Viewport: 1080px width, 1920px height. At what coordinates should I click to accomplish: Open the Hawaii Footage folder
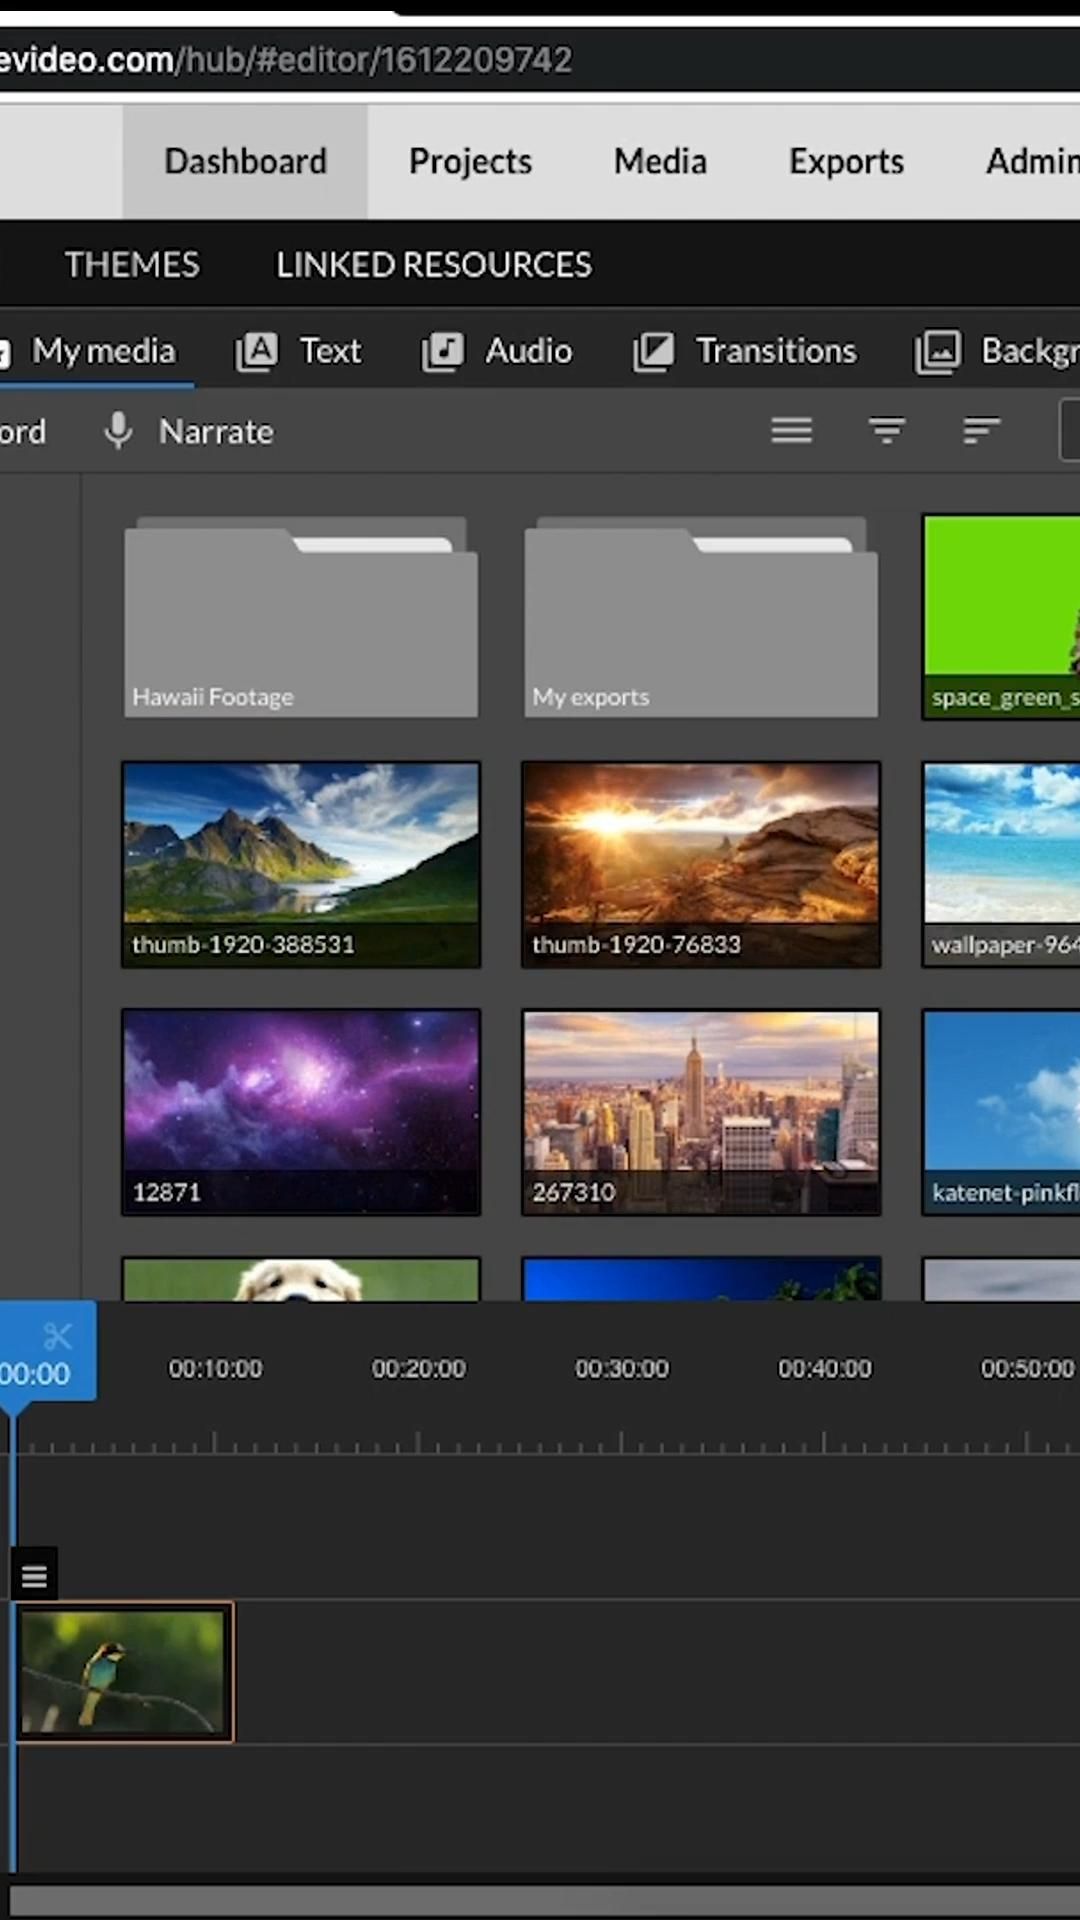tap(301, 616)
